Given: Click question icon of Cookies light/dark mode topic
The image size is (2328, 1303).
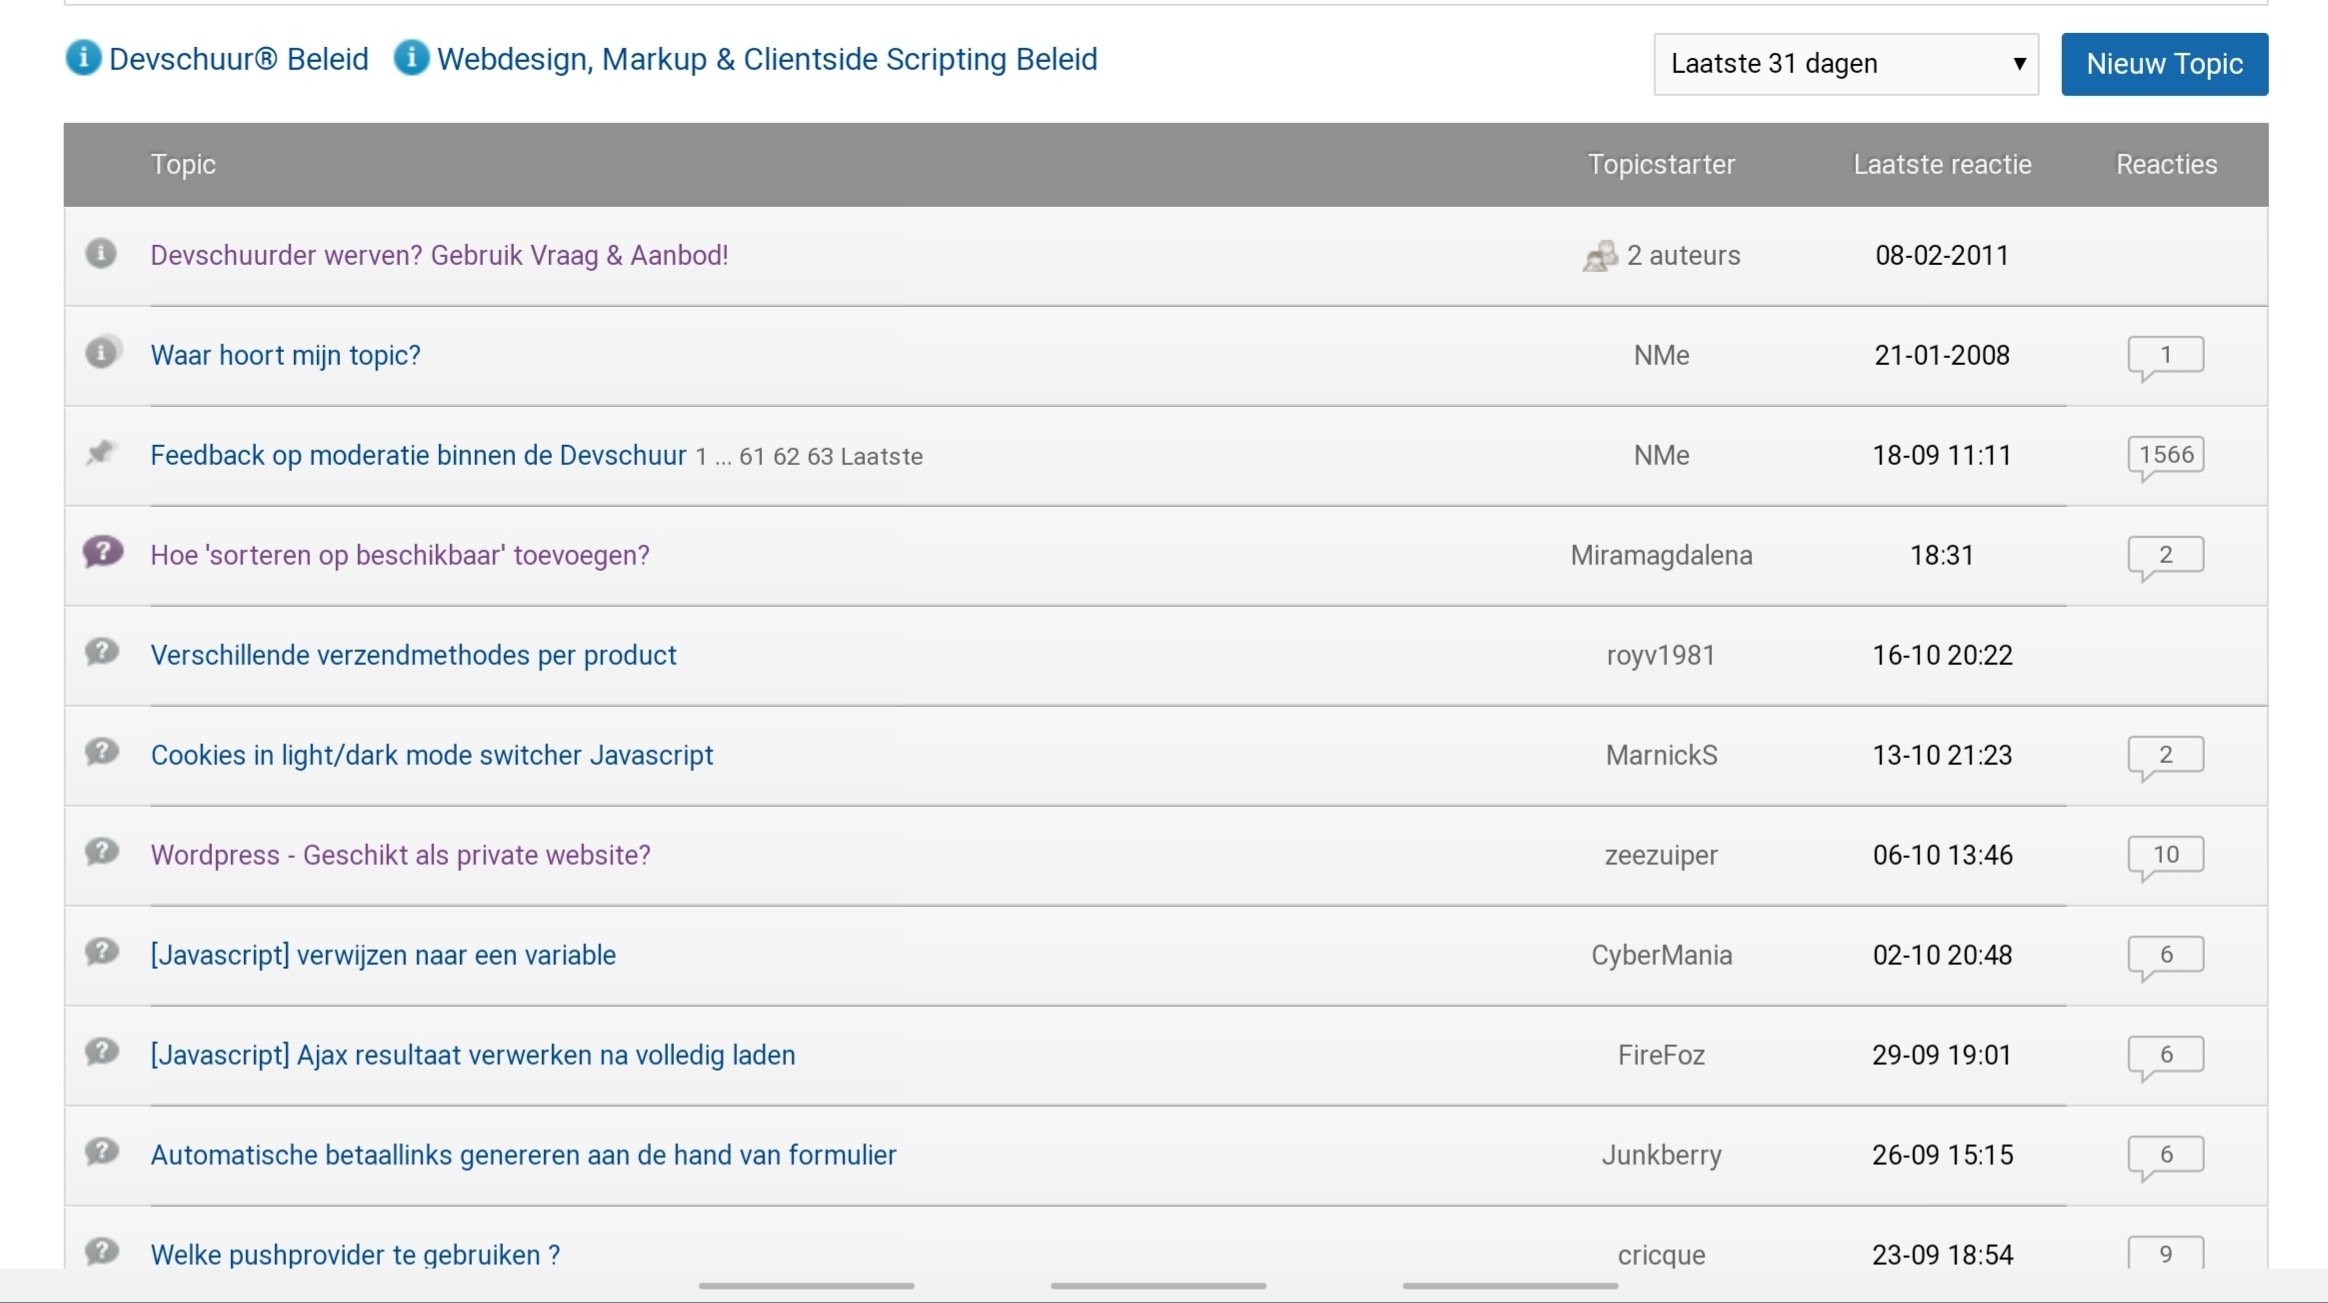Looking at the screenshot, I should click(101, 752).
